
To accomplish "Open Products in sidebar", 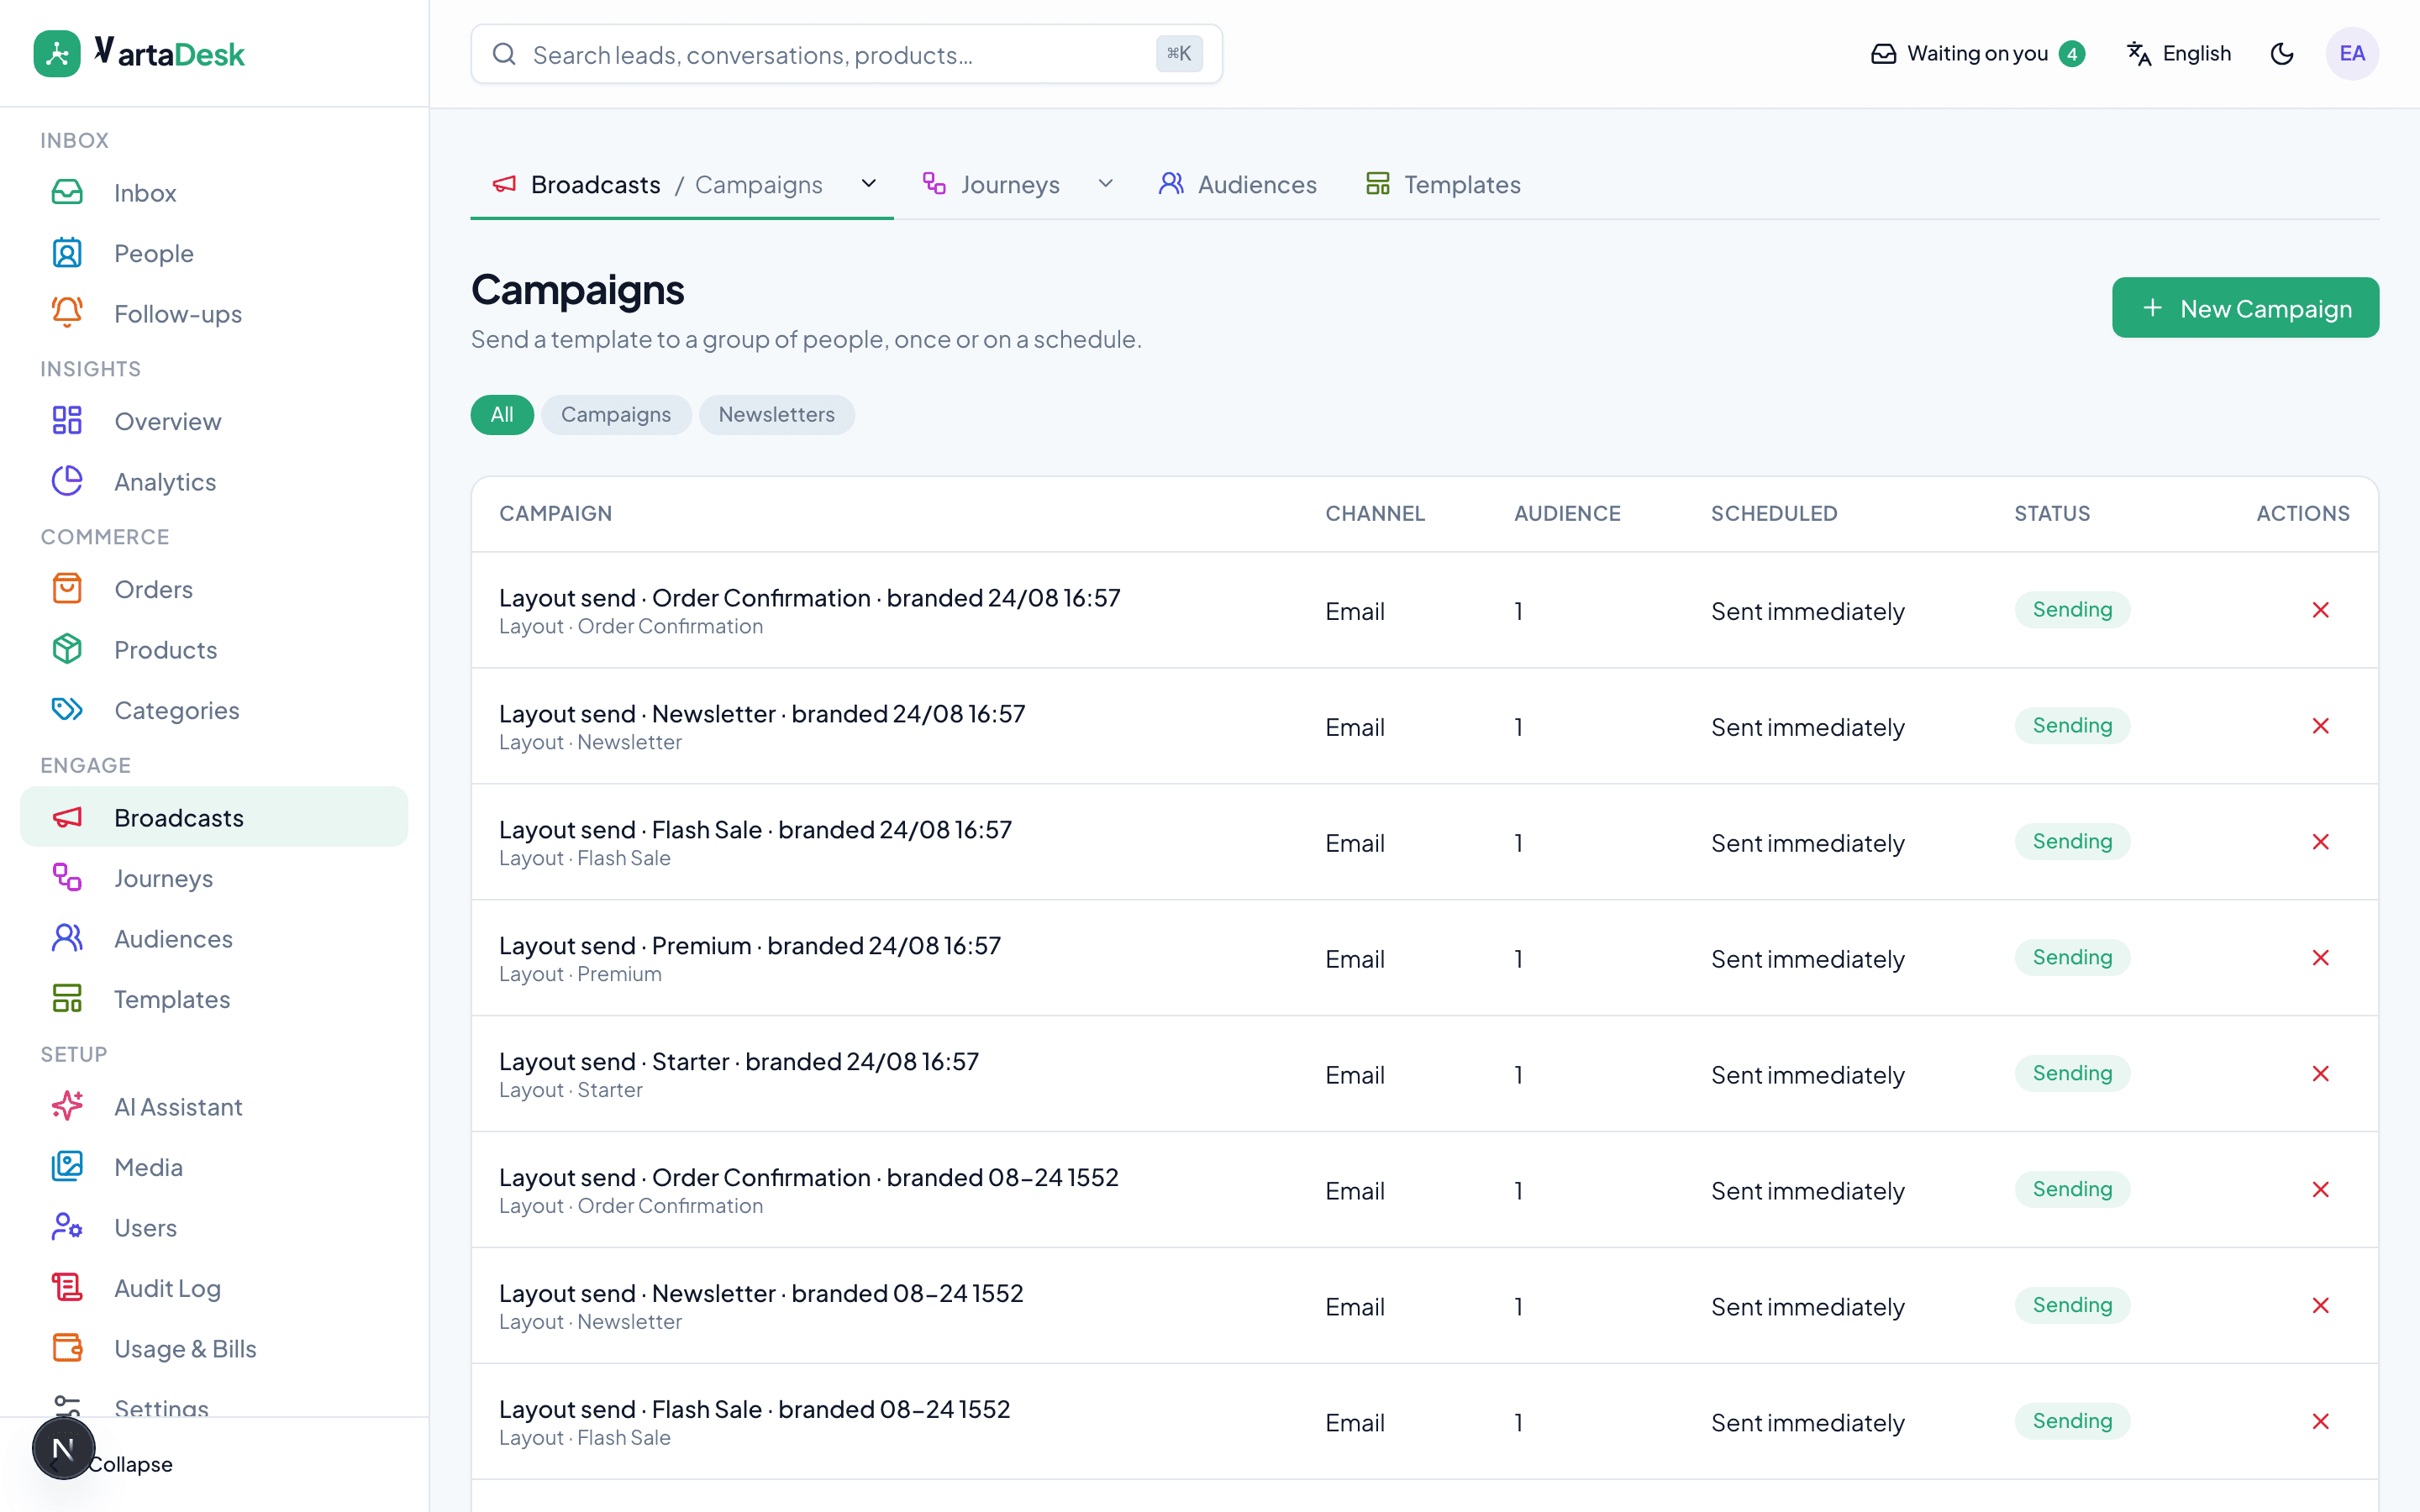I will 214,650.
